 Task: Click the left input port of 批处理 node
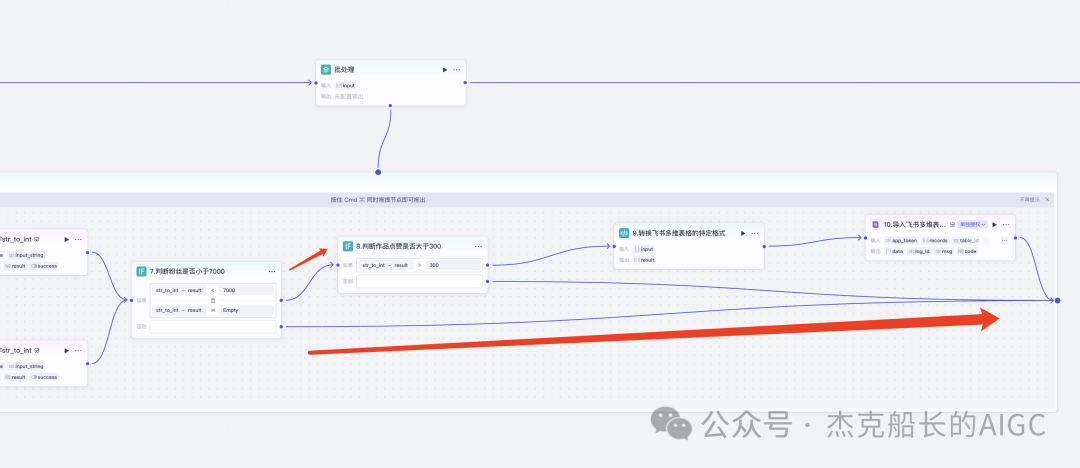315,83
